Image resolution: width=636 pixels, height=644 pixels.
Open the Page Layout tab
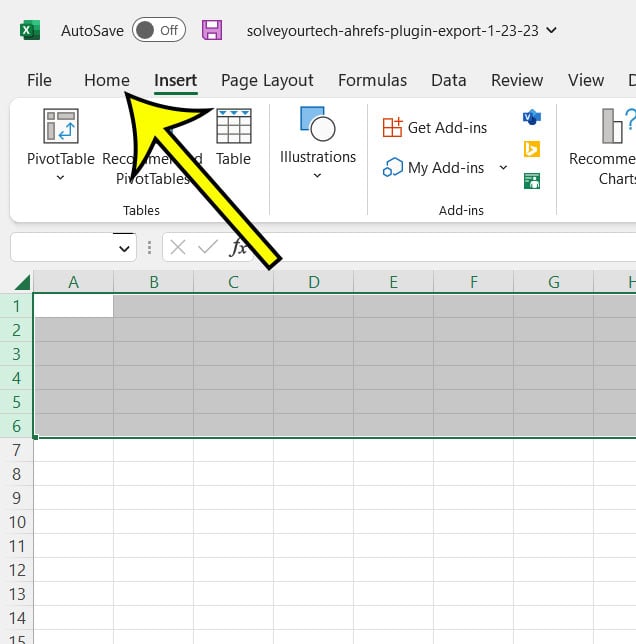point(267,80)
